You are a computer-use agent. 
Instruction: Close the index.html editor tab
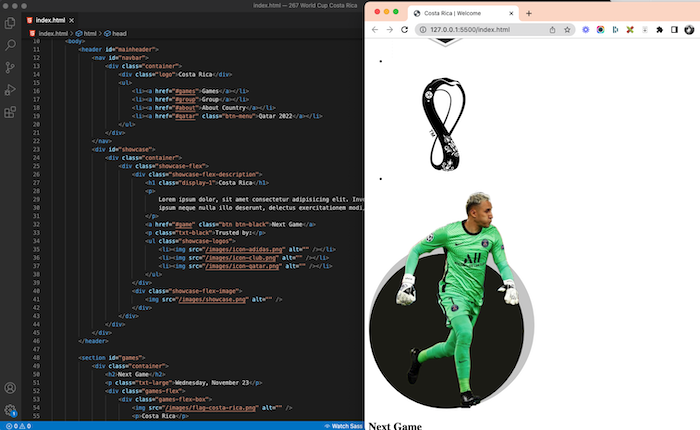71,20
